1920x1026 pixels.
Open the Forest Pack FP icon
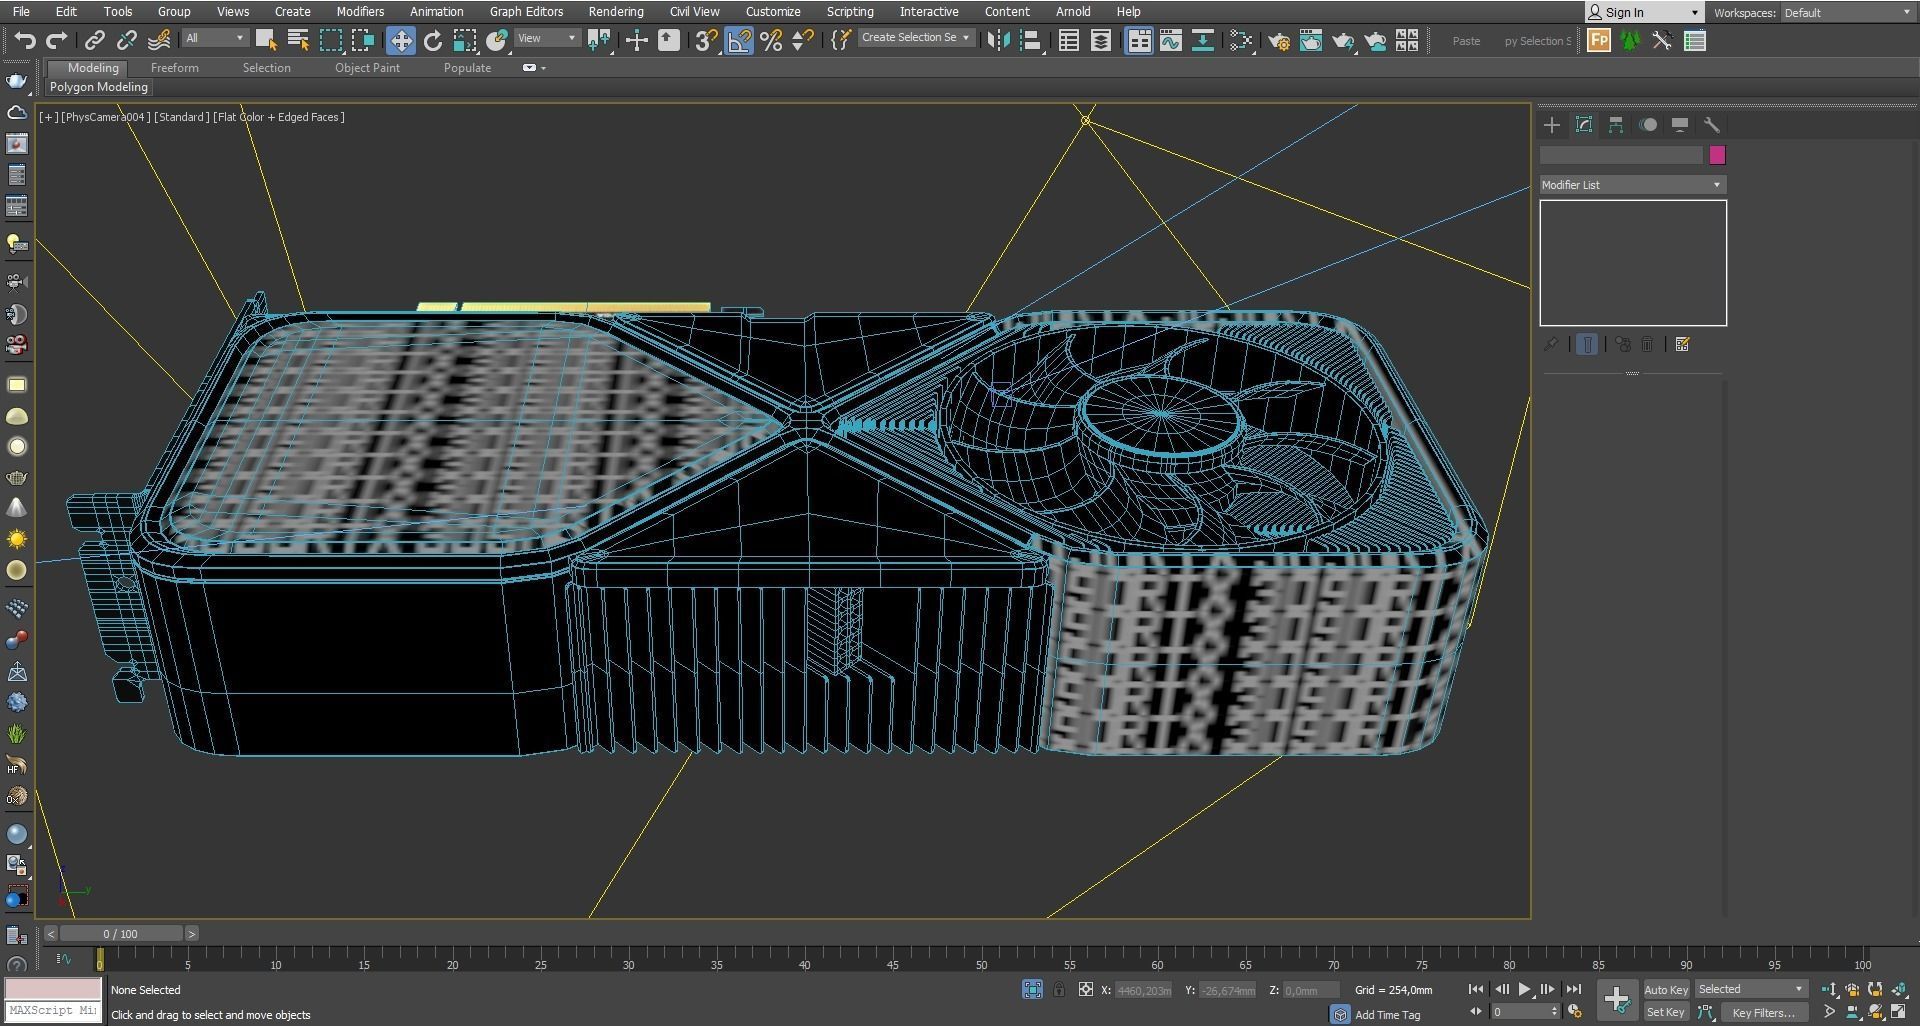coord(1599,40)
